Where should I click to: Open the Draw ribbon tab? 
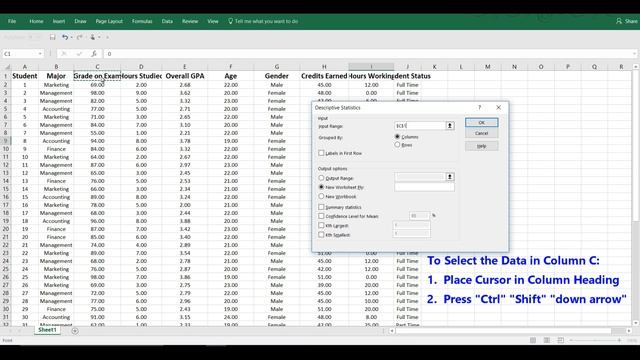pos(80,21)
